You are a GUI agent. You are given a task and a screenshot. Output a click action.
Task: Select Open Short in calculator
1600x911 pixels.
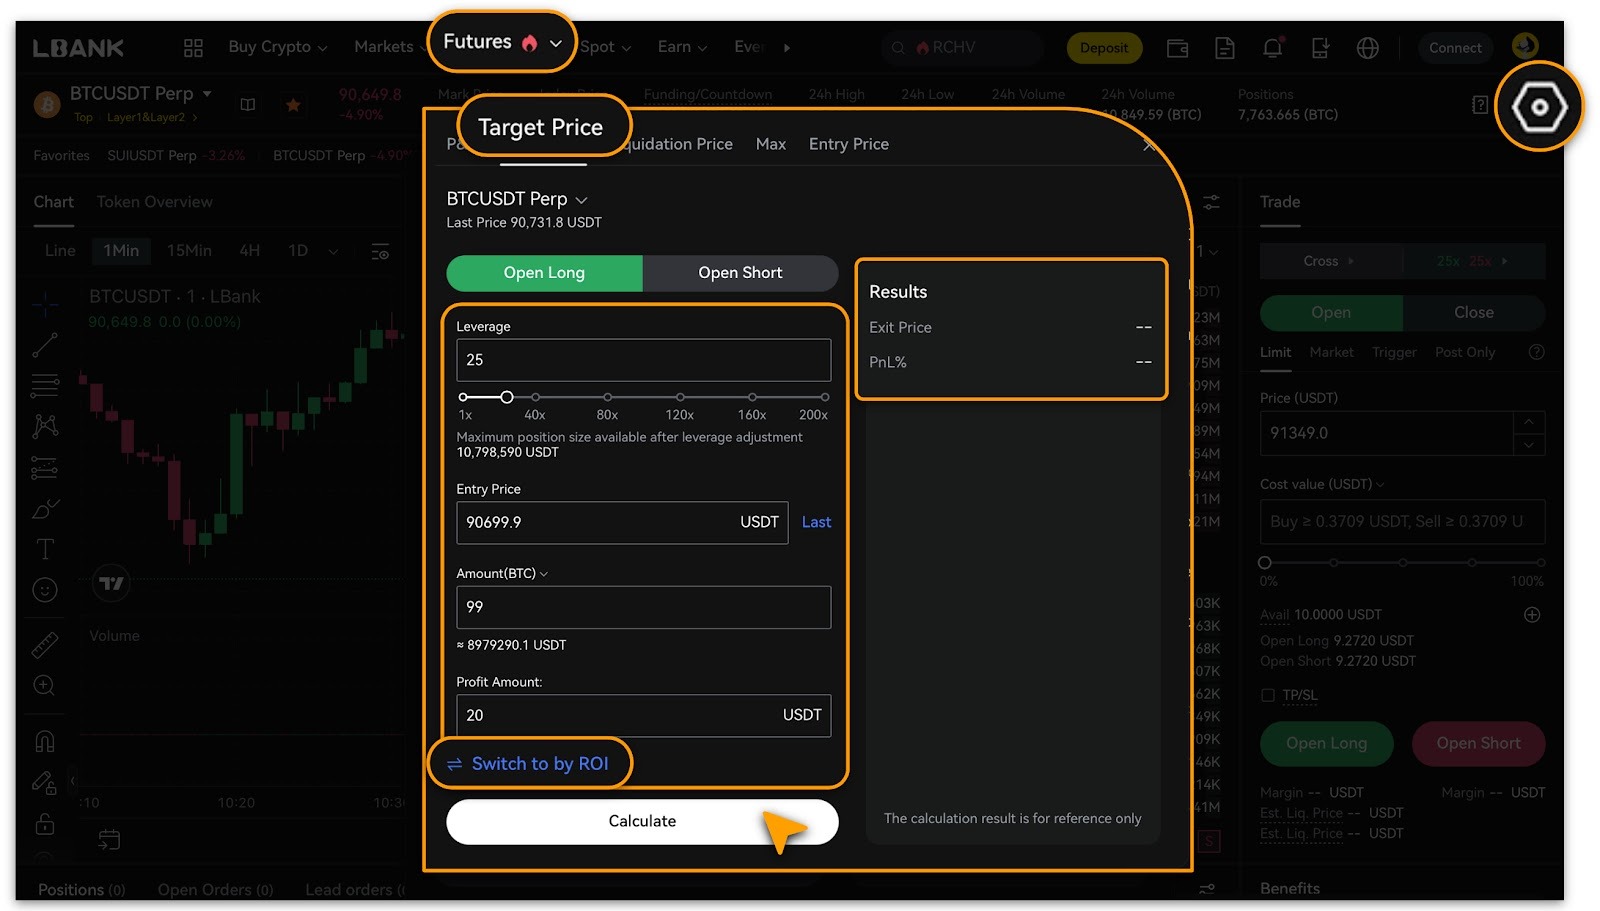pyautogui.click(x=740, y=273)
